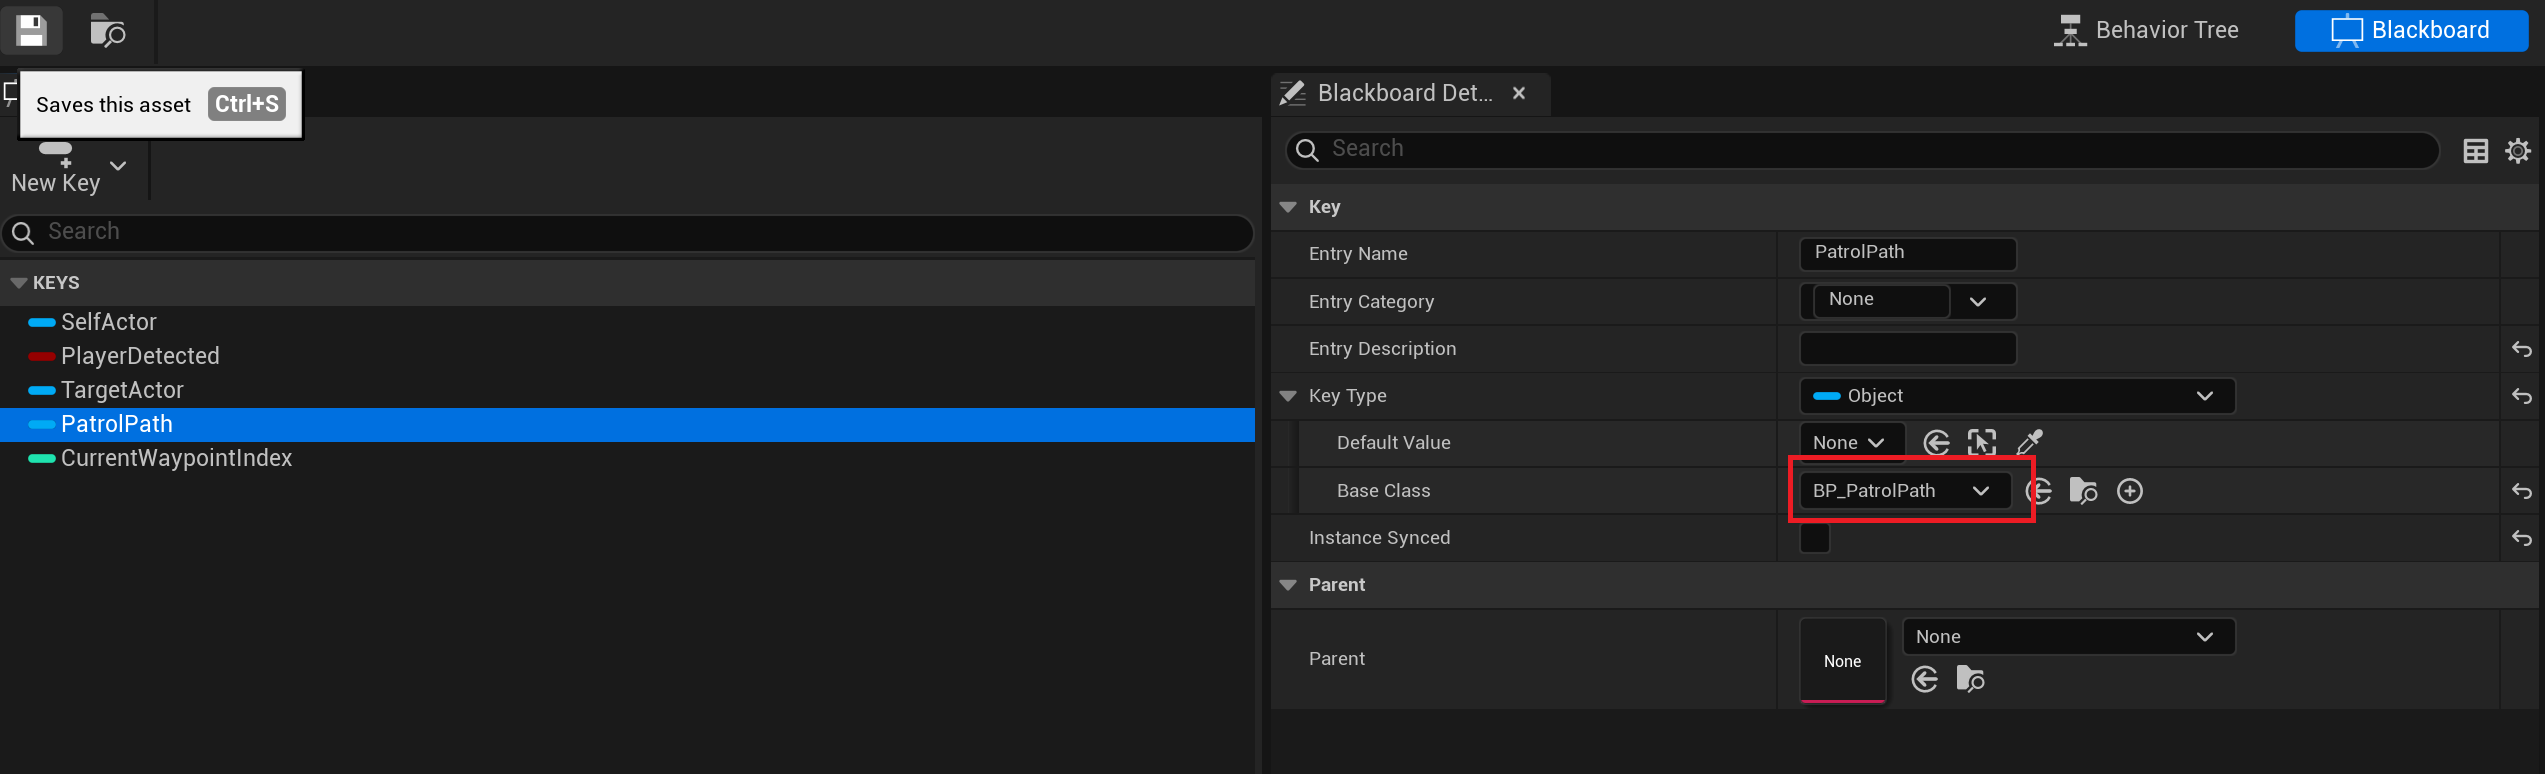2545x774 pixels.
Task: Collapse the Key Type expander
Action: (1288, 396)
